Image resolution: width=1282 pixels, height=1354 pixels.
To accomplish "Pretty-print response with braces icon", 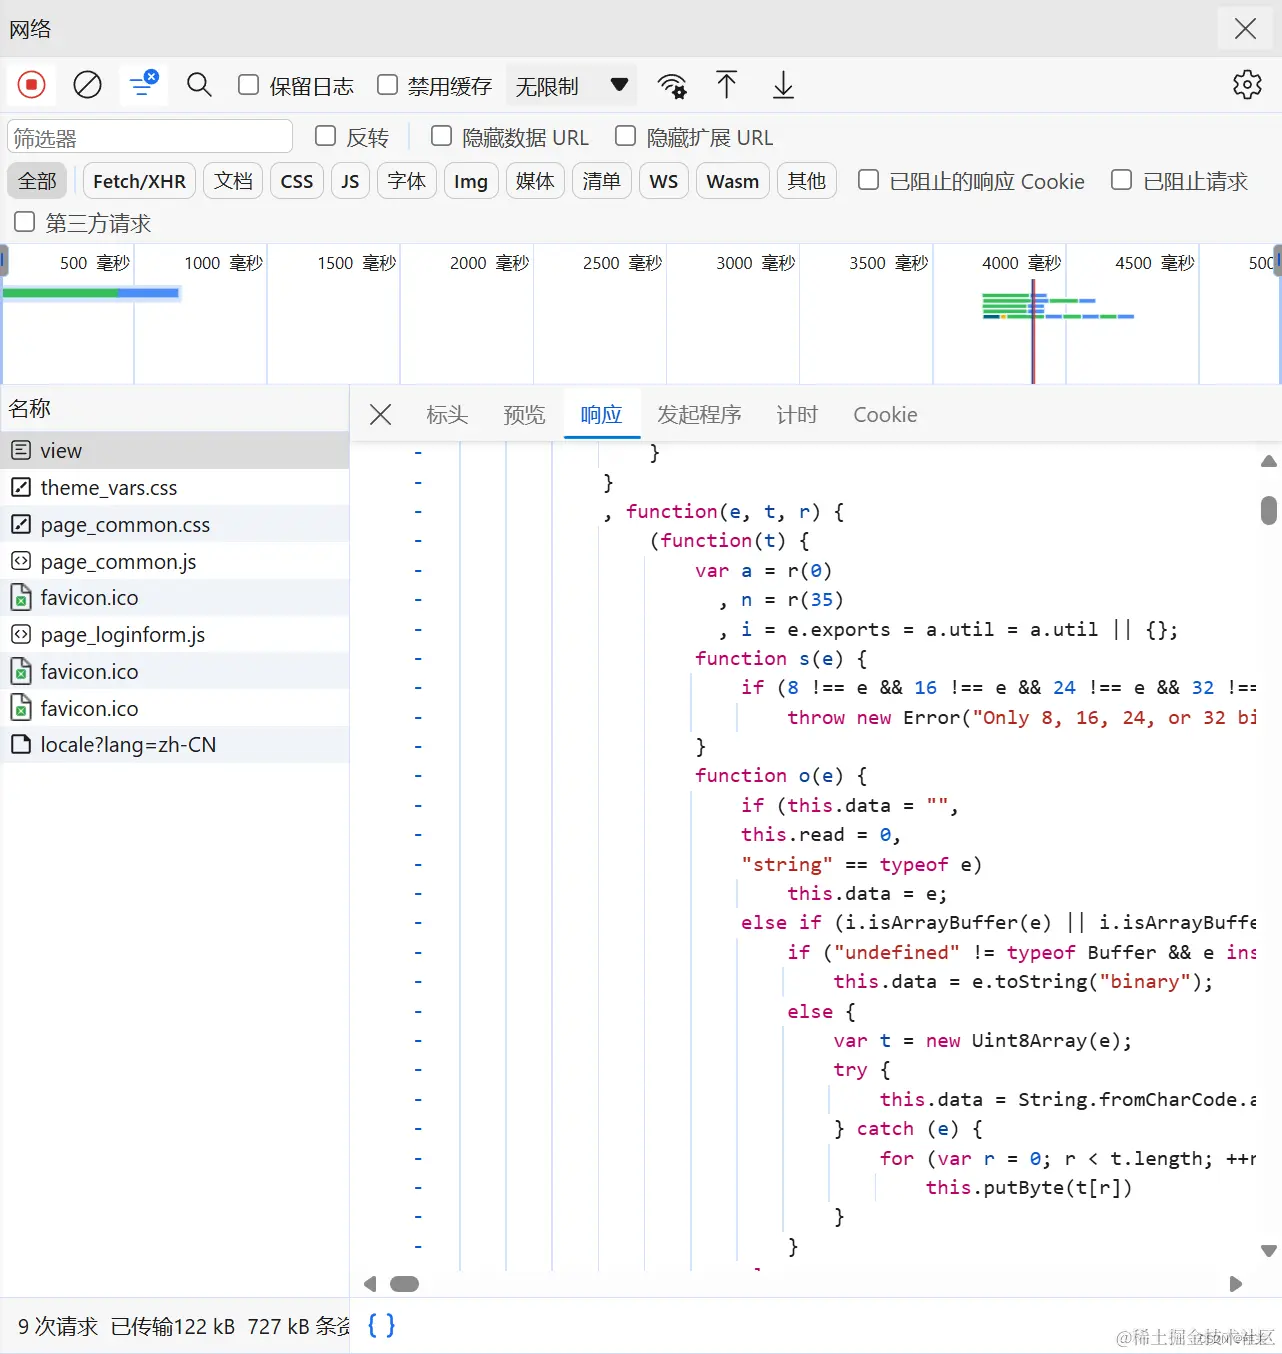I will click(x=381, y=1325).
